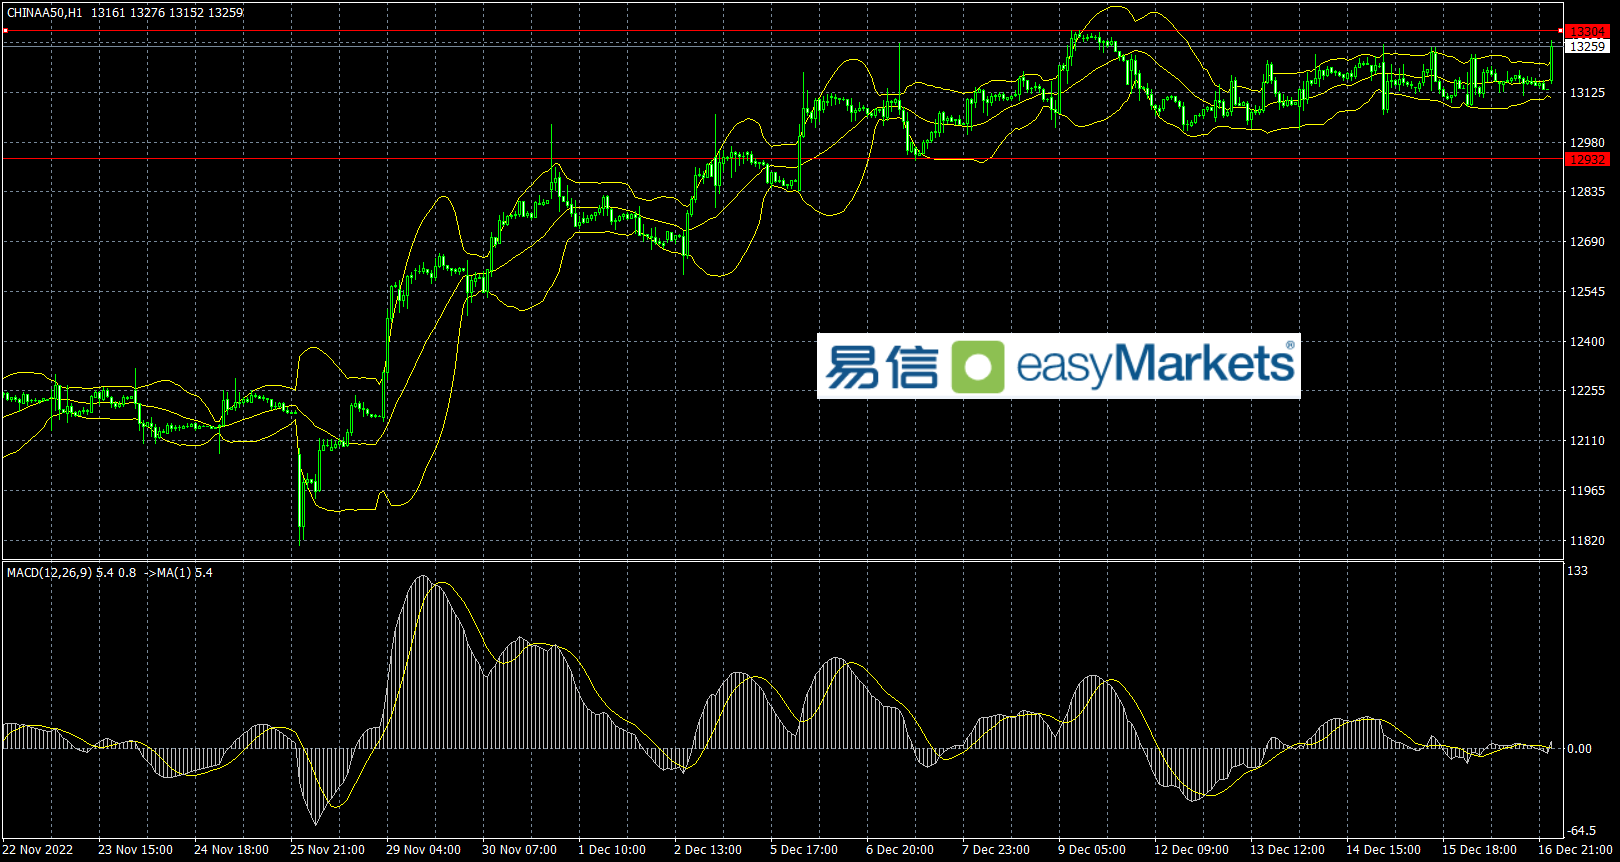Screen dimensions: 1620x862
Task: Click the 12690 price axis label
Action: click(1587, 242)
